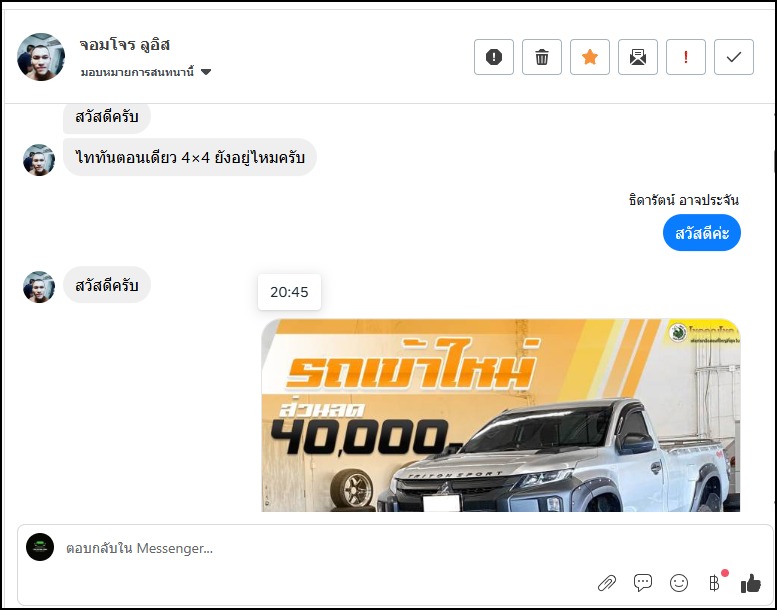Open จอมโจร ลูอิส profile picture in header
This screenshot has width=777, height=610.
[x=41, y=57]
